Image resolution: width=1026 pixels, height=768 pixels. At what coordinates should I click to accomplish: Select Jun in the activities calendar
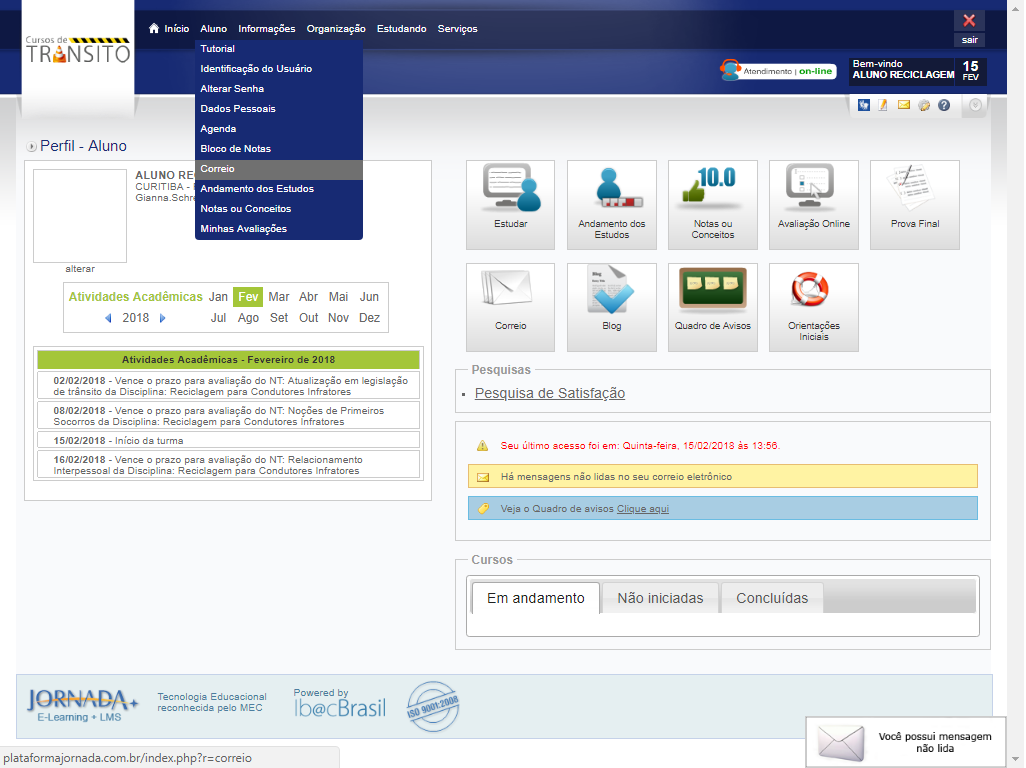click(369, 297)
